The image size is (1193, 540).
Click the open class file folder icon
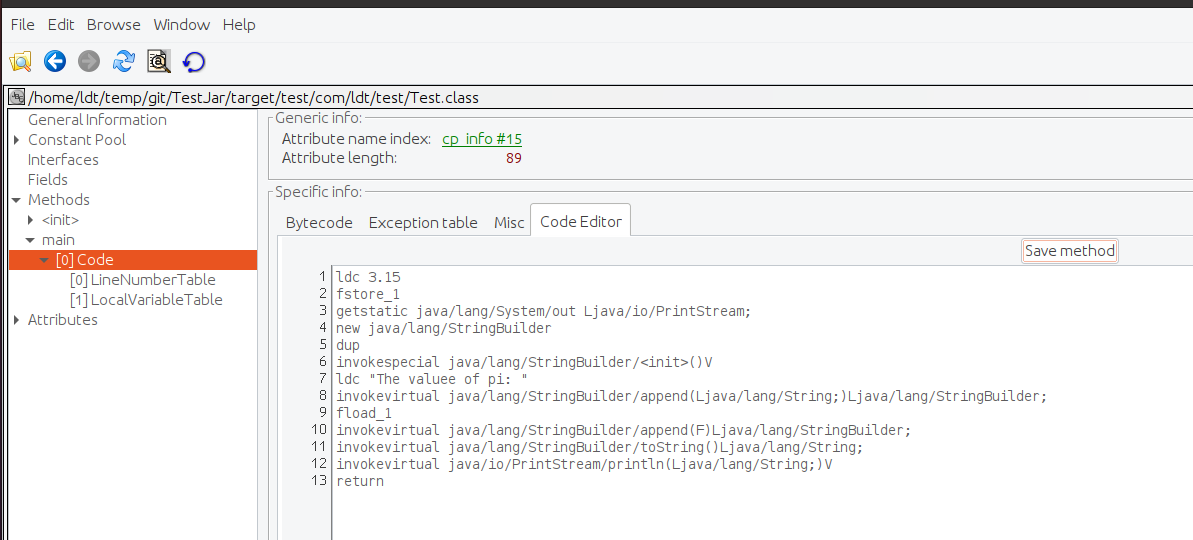pyautogui.click(x=20, y=62)
